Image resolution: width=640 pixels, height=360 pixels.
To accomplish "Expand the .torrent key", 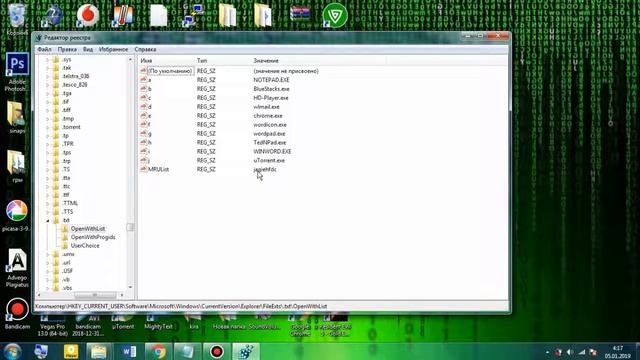I will [x=48, y=127].
